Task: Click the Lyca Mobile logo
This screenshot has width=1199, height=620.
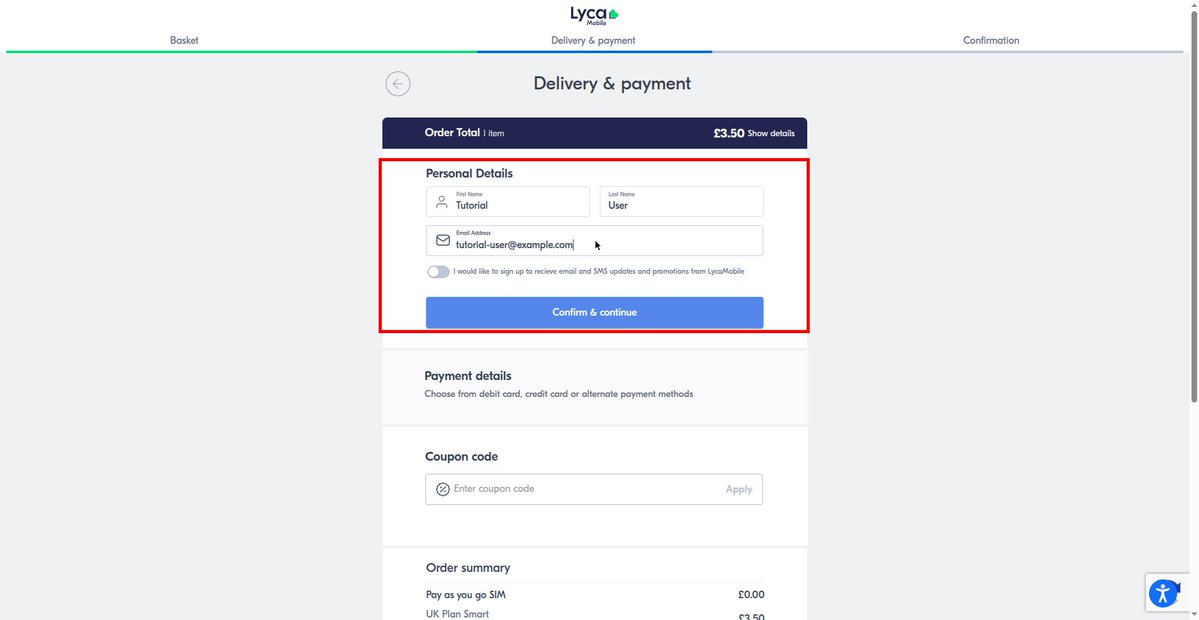Action: pyautogui.click(x=594, y=15)
